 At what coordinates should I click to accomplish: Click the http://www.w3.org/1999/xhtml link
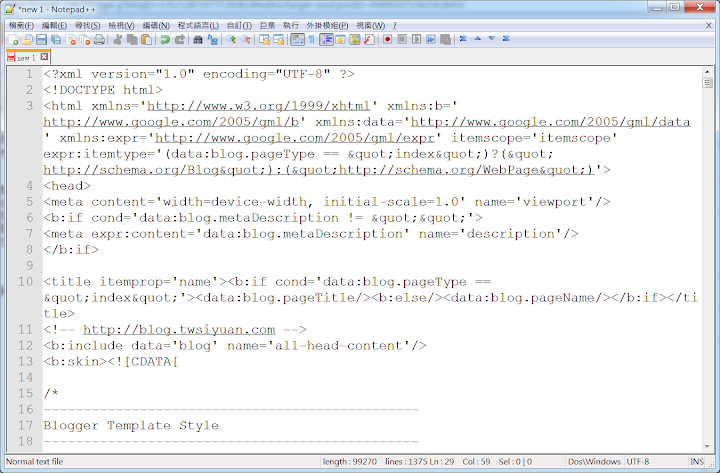click(x=259, y=106)
